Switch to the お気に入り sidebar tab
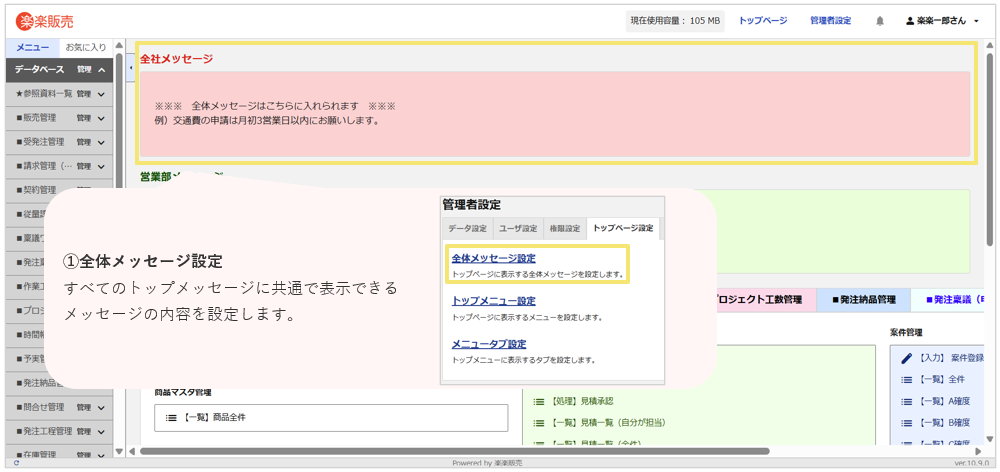Viewport: 1000px width, 472px height. coord(85,47)
